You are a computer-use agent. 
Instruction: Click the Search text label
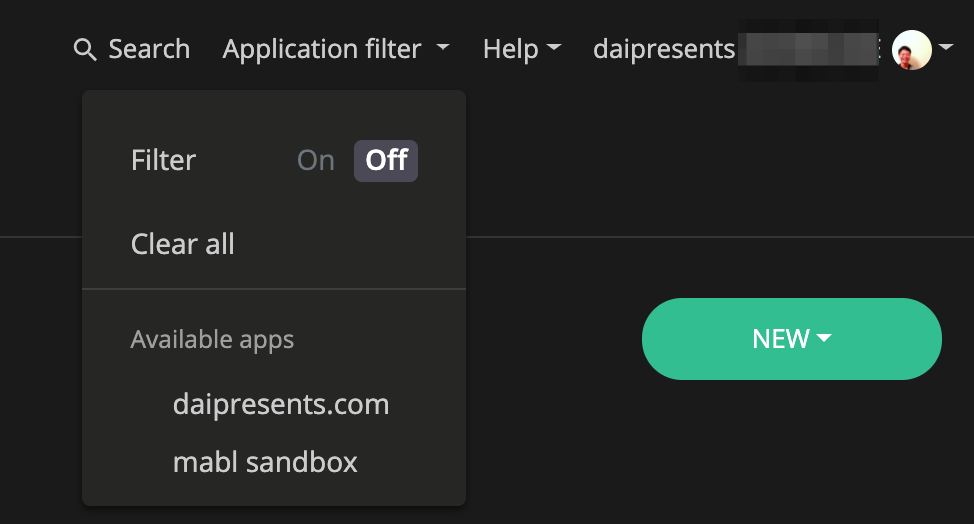(149, 49)
